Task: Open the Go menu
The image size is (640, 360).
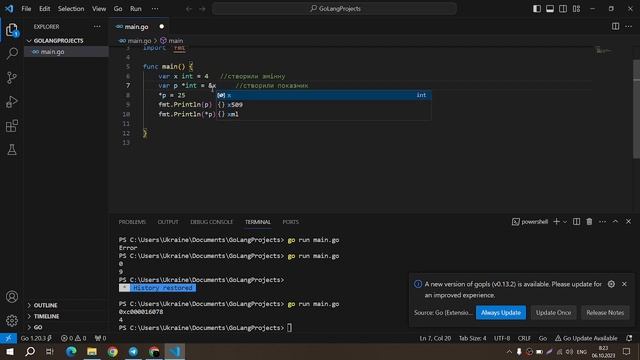Action: (118, 9)
